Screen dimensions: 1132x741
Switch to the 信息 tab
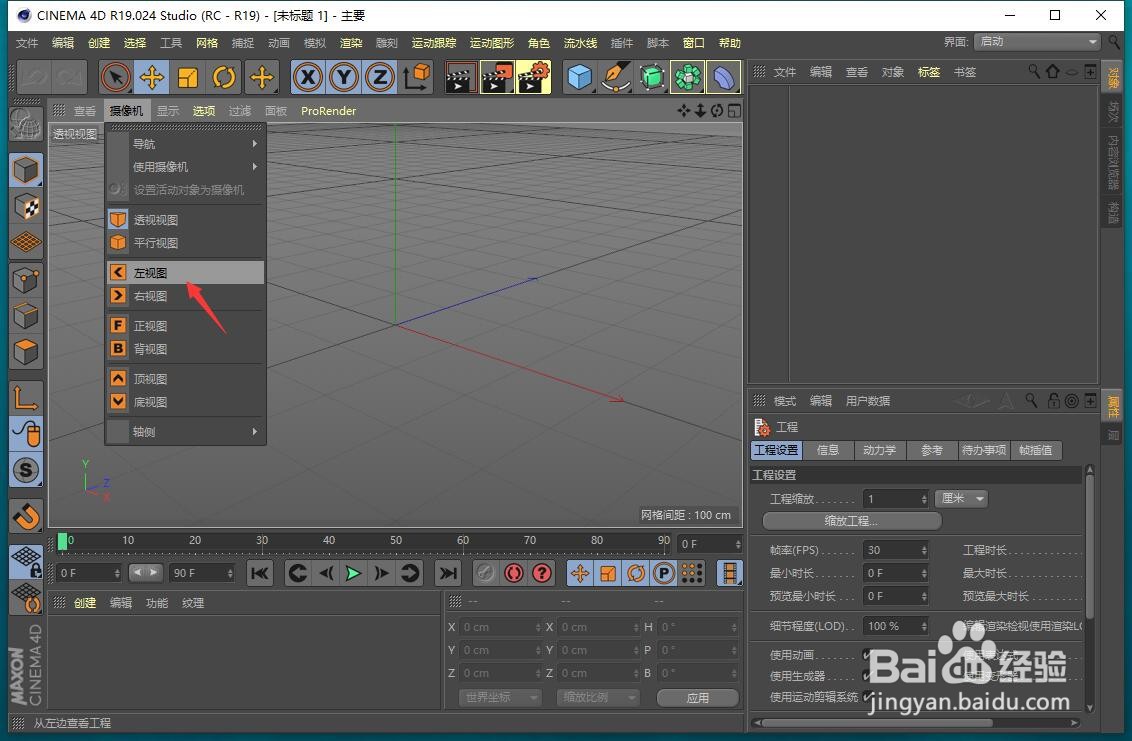[827, 450]
